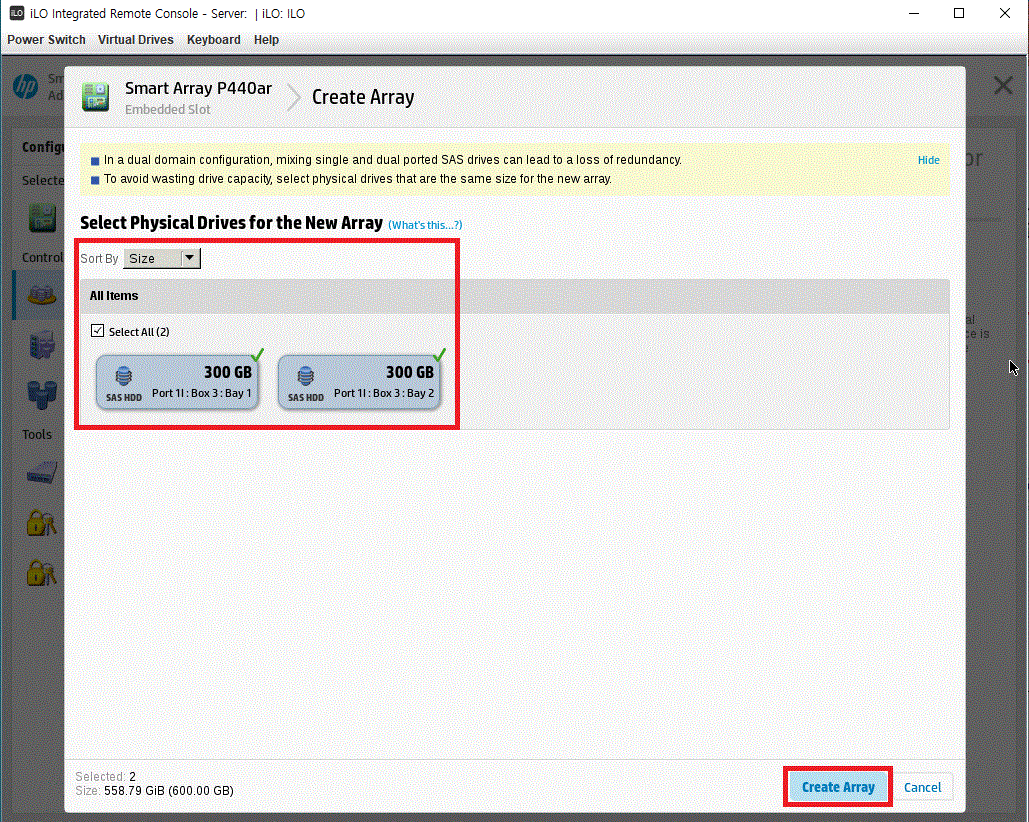This screenshot has width=1029, height=822.
Task: Open the What's this help link
Action: (425, 225)
